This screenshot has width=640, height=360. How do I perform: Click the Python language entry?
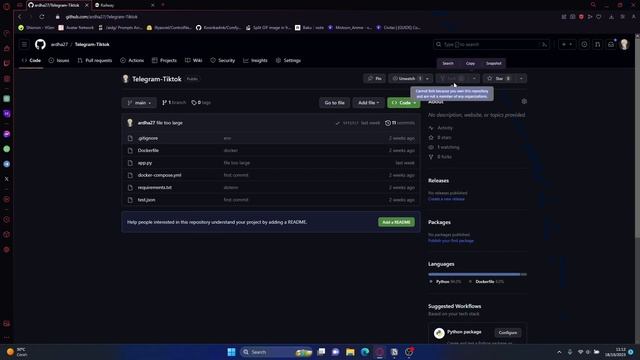tap(445, 282)
